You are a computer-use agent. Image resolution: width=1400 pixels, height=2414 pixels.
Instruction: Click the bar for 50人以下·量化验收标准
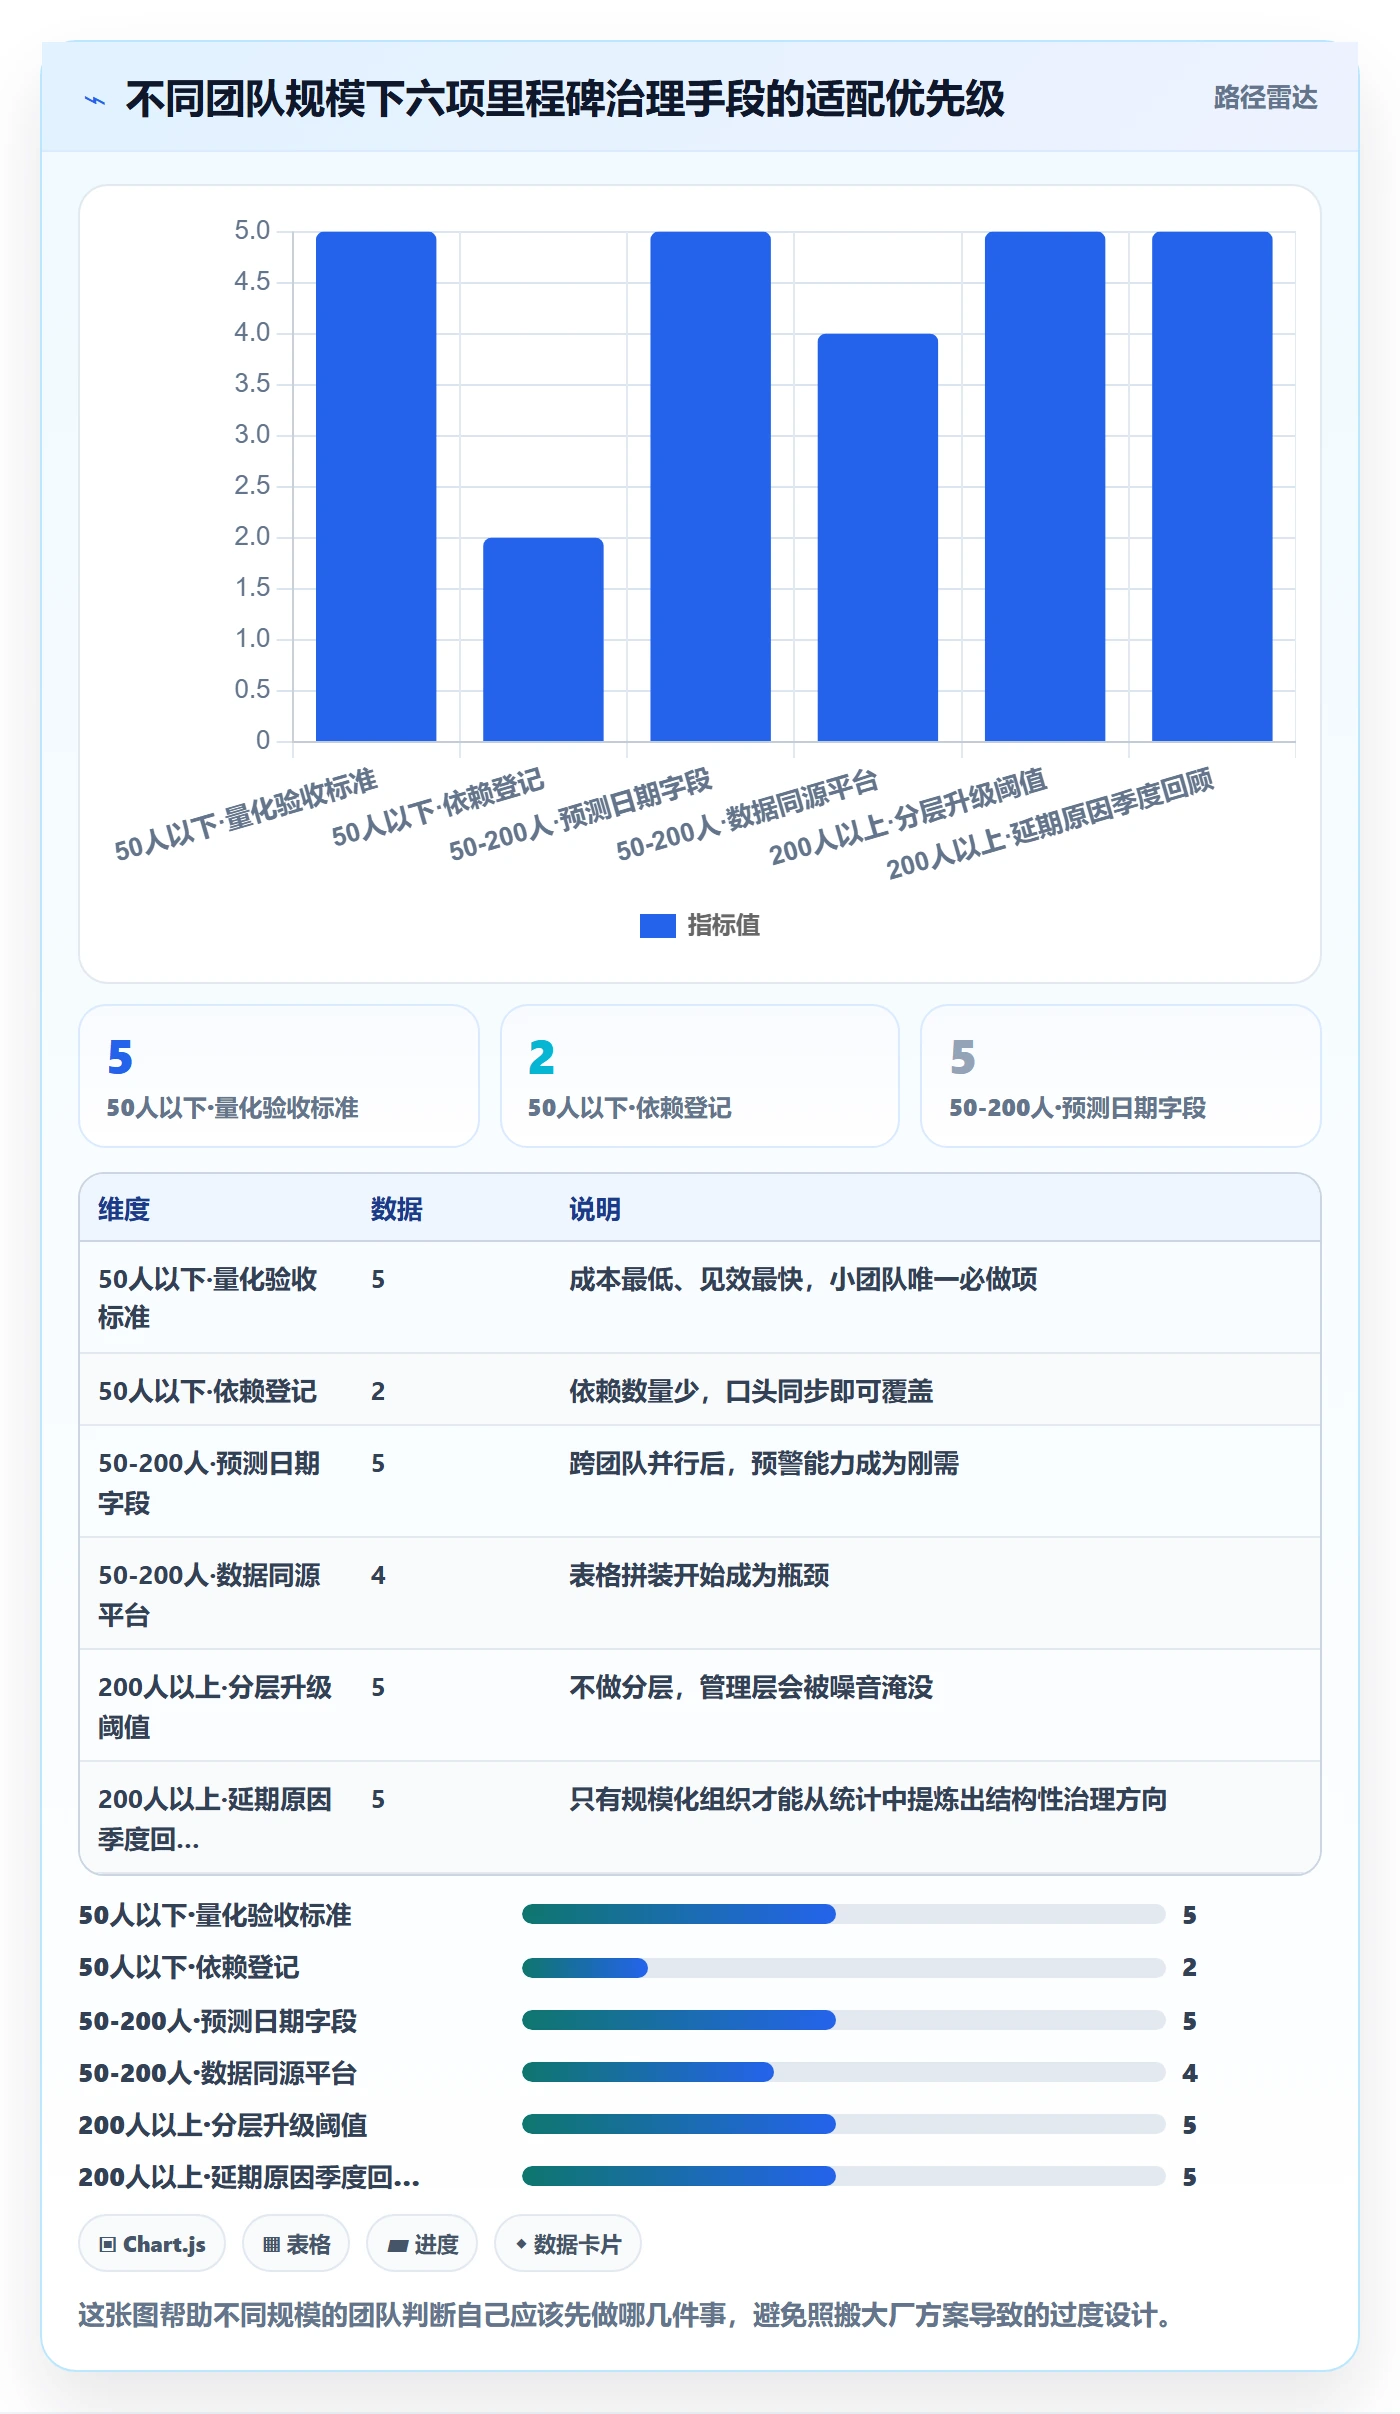[x=376, y=486]
